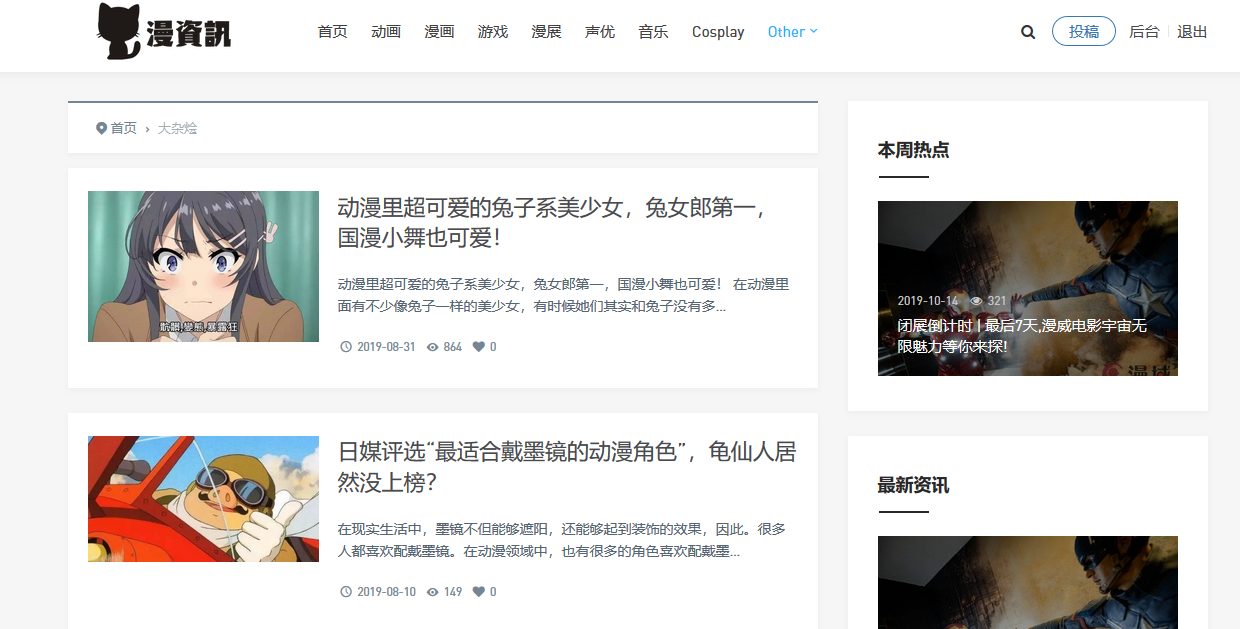Like the sunglasses article heart icon
This screenshot has width=1240, height=629.
point(478,592)
